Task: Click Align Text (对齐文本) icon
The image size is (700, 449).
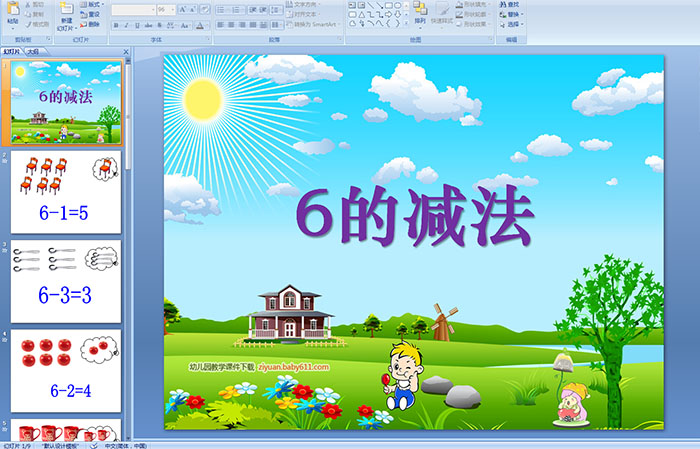Action: point(289,14)
